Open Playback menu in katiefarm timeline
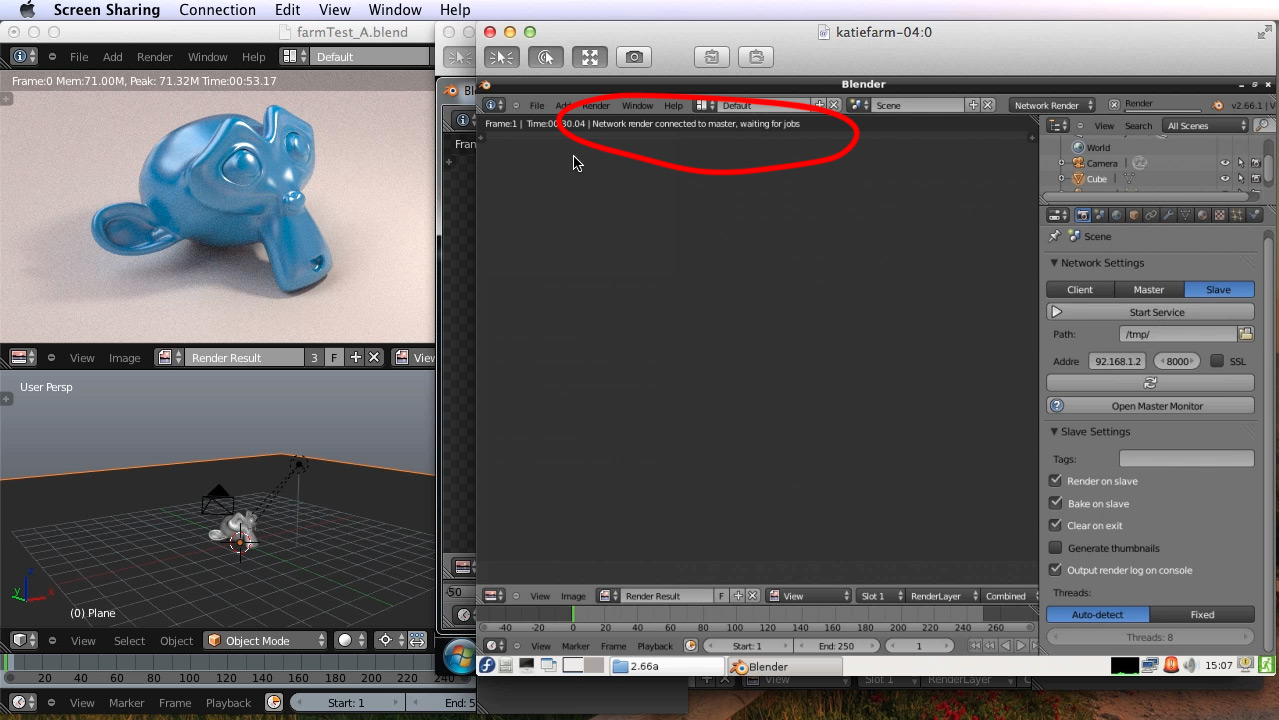The width and height of the screenshot is (1279, 720). (655, 646)
